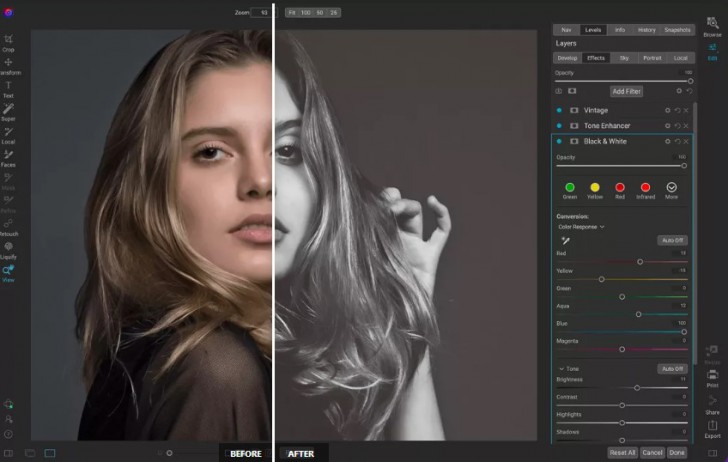Screen dimensions: 728x462
Task: Click the Reset All button
Action: coord(622,453)
